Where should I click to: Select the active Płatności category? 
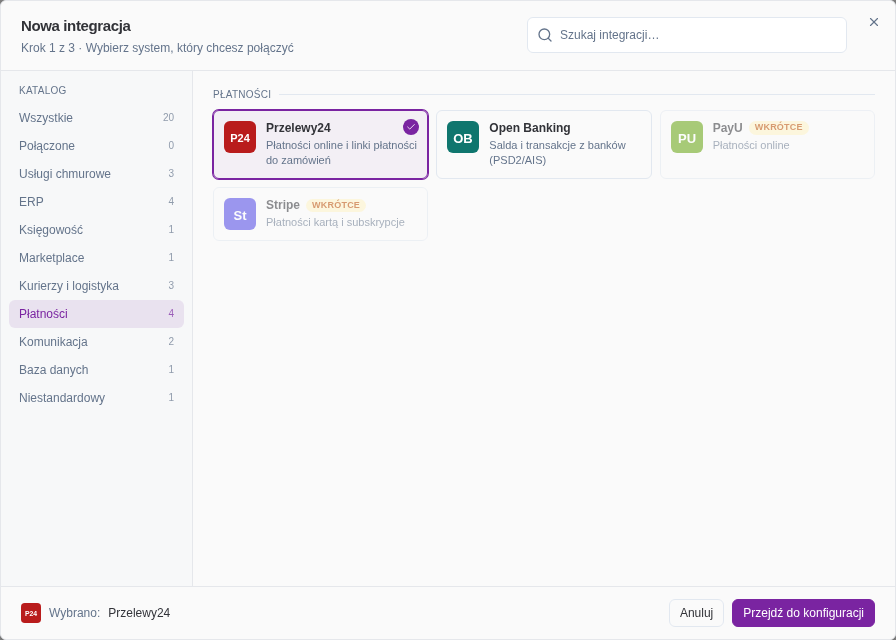[x=97, y=314]
